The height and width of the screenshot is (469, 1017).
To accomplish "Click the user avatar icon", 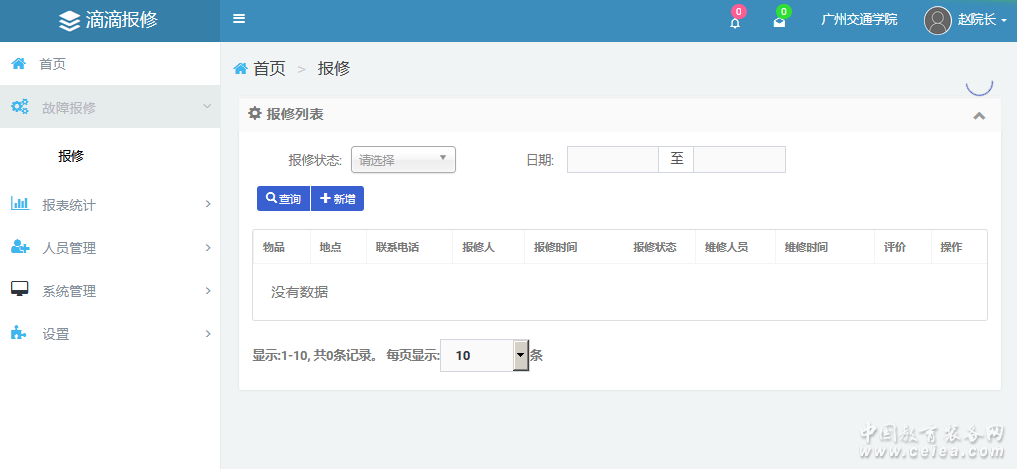I will point(937,20).
